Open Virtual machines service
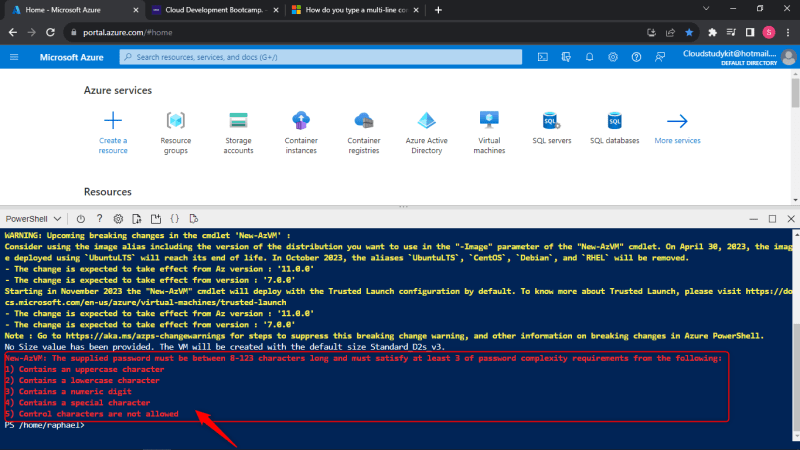 [489, 133]
